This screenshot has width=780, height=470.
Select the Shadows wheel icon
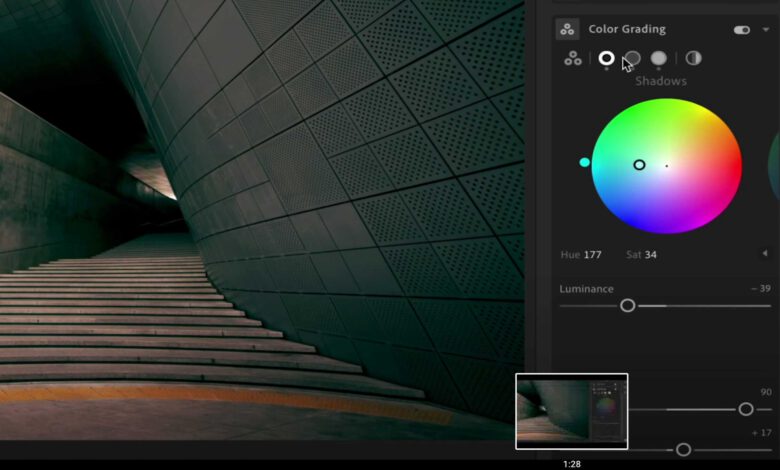606,59
